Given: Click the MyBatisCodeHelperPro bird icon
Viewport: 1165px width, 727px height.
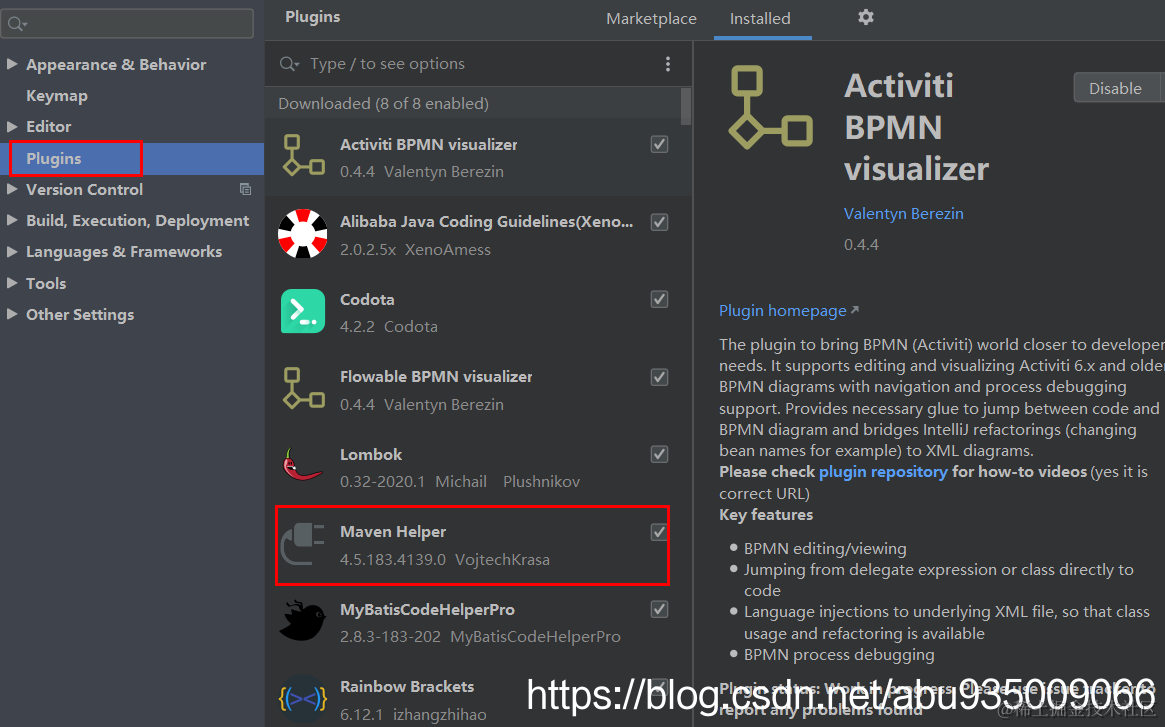Looking at the screenshot, I should [x=302, y=621].
